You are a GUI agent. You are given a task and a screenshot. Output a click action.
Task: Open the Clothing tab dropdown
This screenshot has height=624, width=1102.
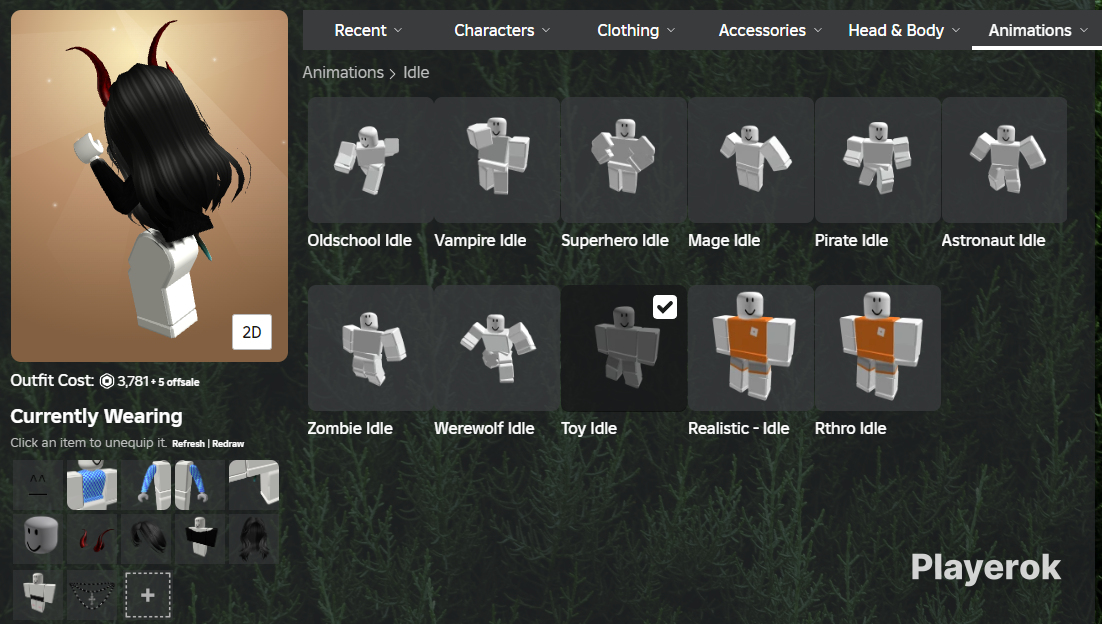636,30
